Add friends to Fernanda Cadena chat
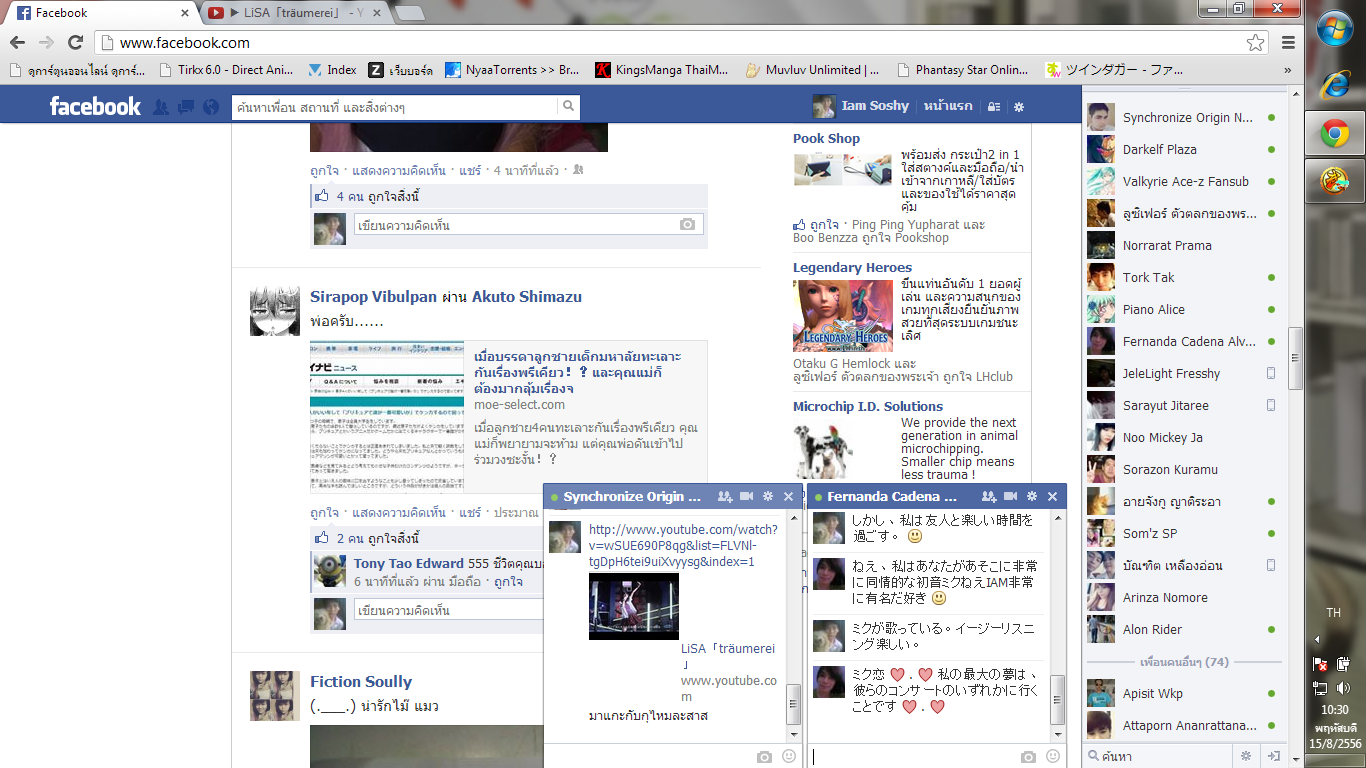 [x=989, y=496]
